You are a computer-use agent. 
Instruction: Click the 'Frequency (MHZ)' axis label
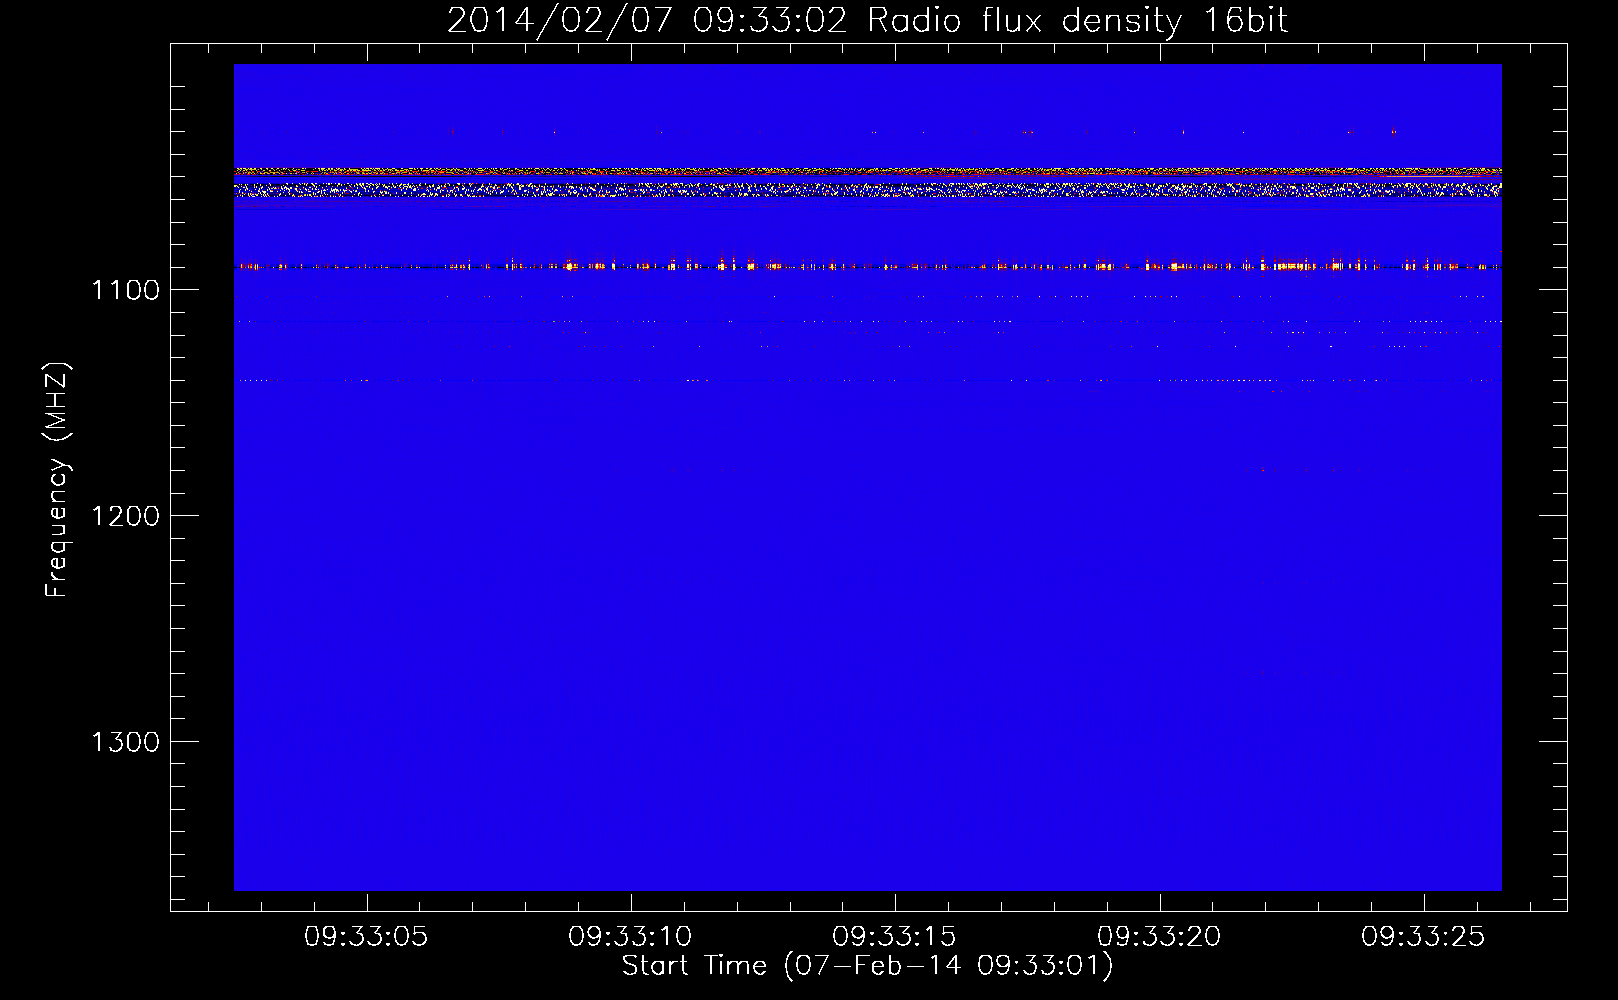tap(58, 480)
